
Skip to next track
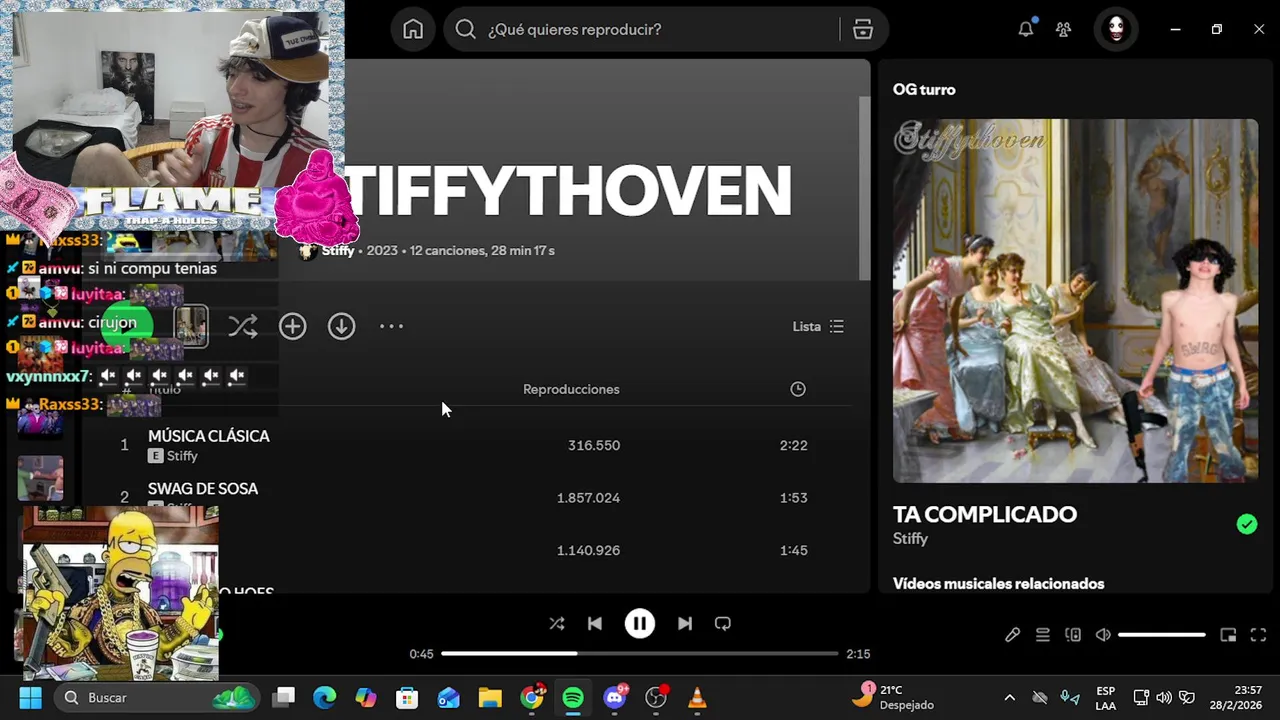[685, 623]
